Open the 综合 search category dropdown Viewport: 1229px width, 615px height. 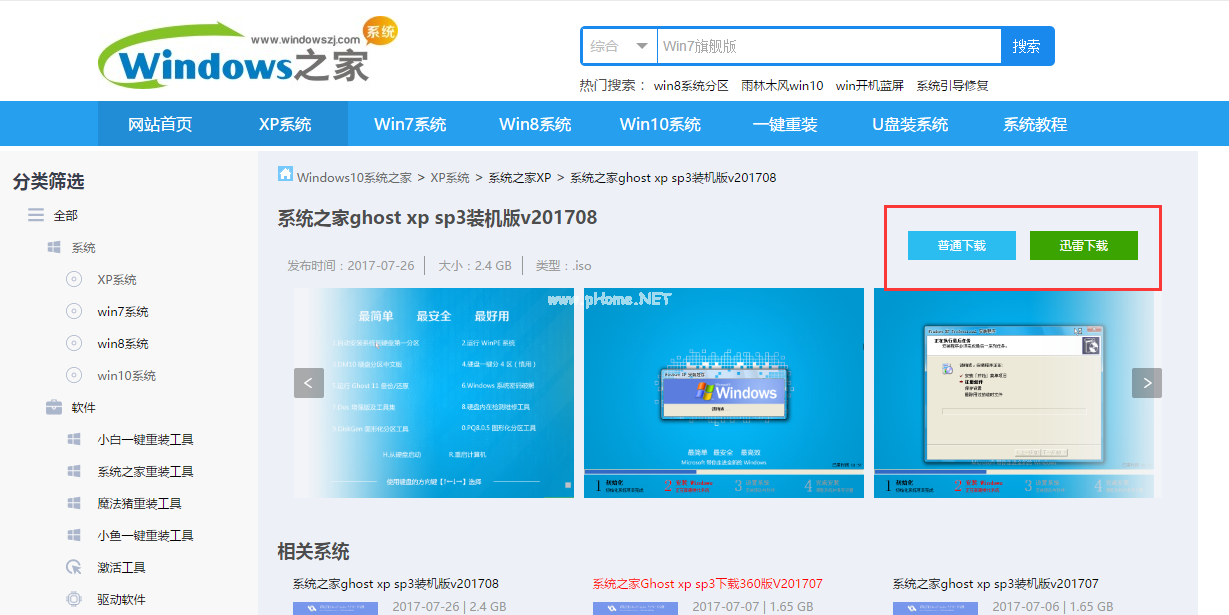[618, 45]
